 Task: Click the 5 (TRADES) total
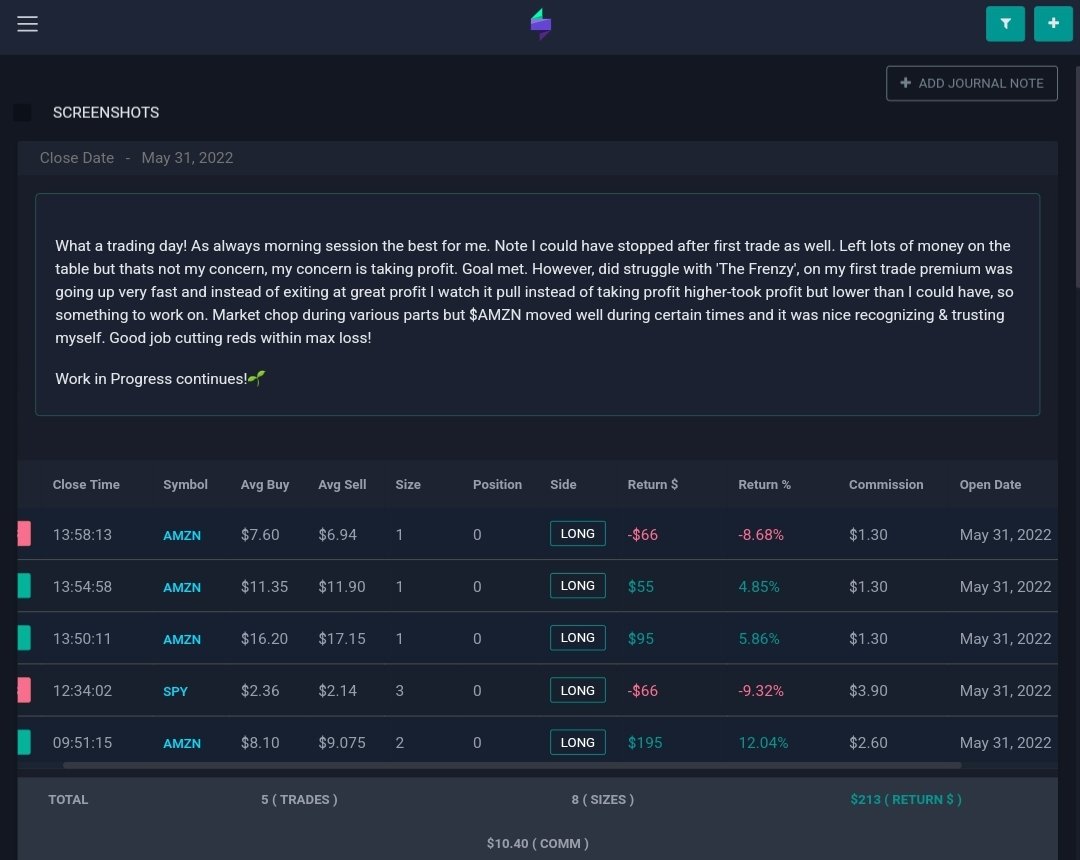coord(299,799)
